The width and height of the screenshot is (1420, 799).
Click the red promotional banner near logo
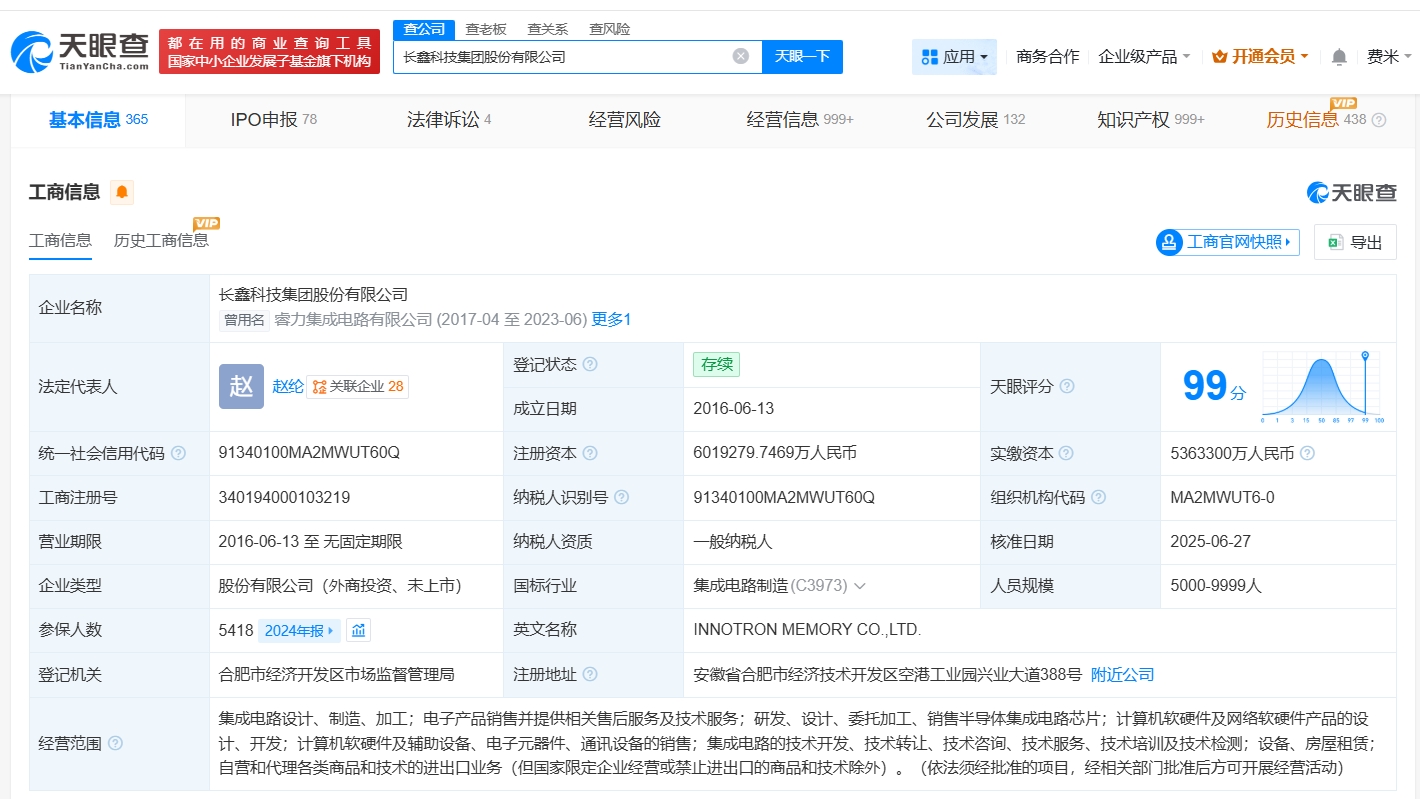[270, 51]
